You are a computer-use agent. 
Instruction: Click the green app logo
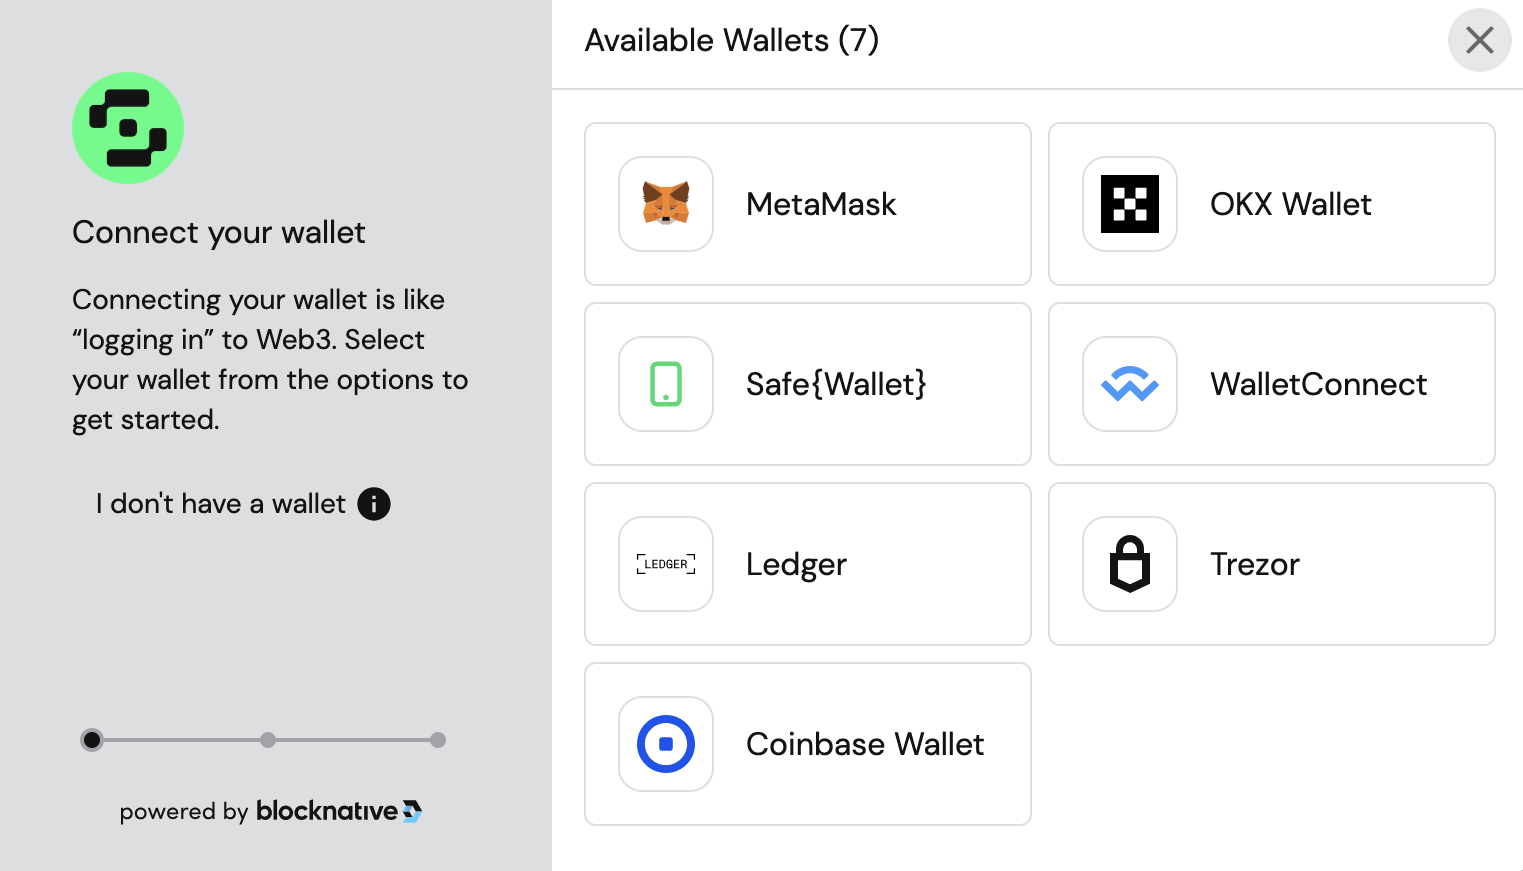click(x=128, y=128)
